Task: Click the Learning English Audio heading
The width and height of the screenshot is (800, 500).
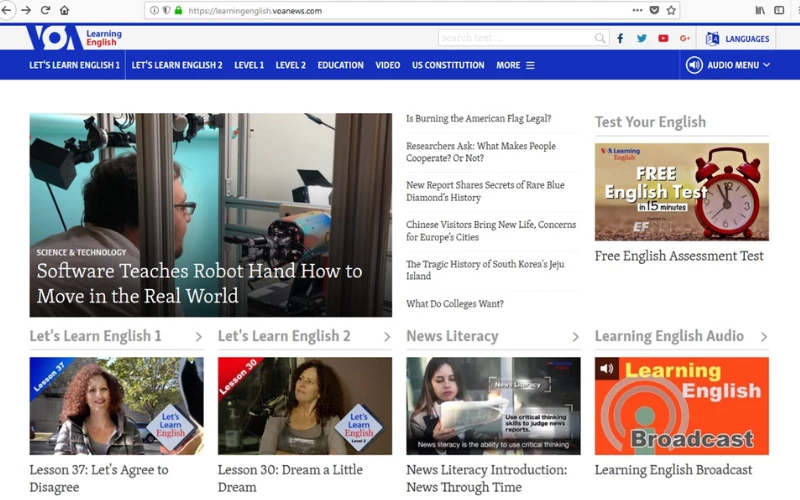Action: [669, 336]
